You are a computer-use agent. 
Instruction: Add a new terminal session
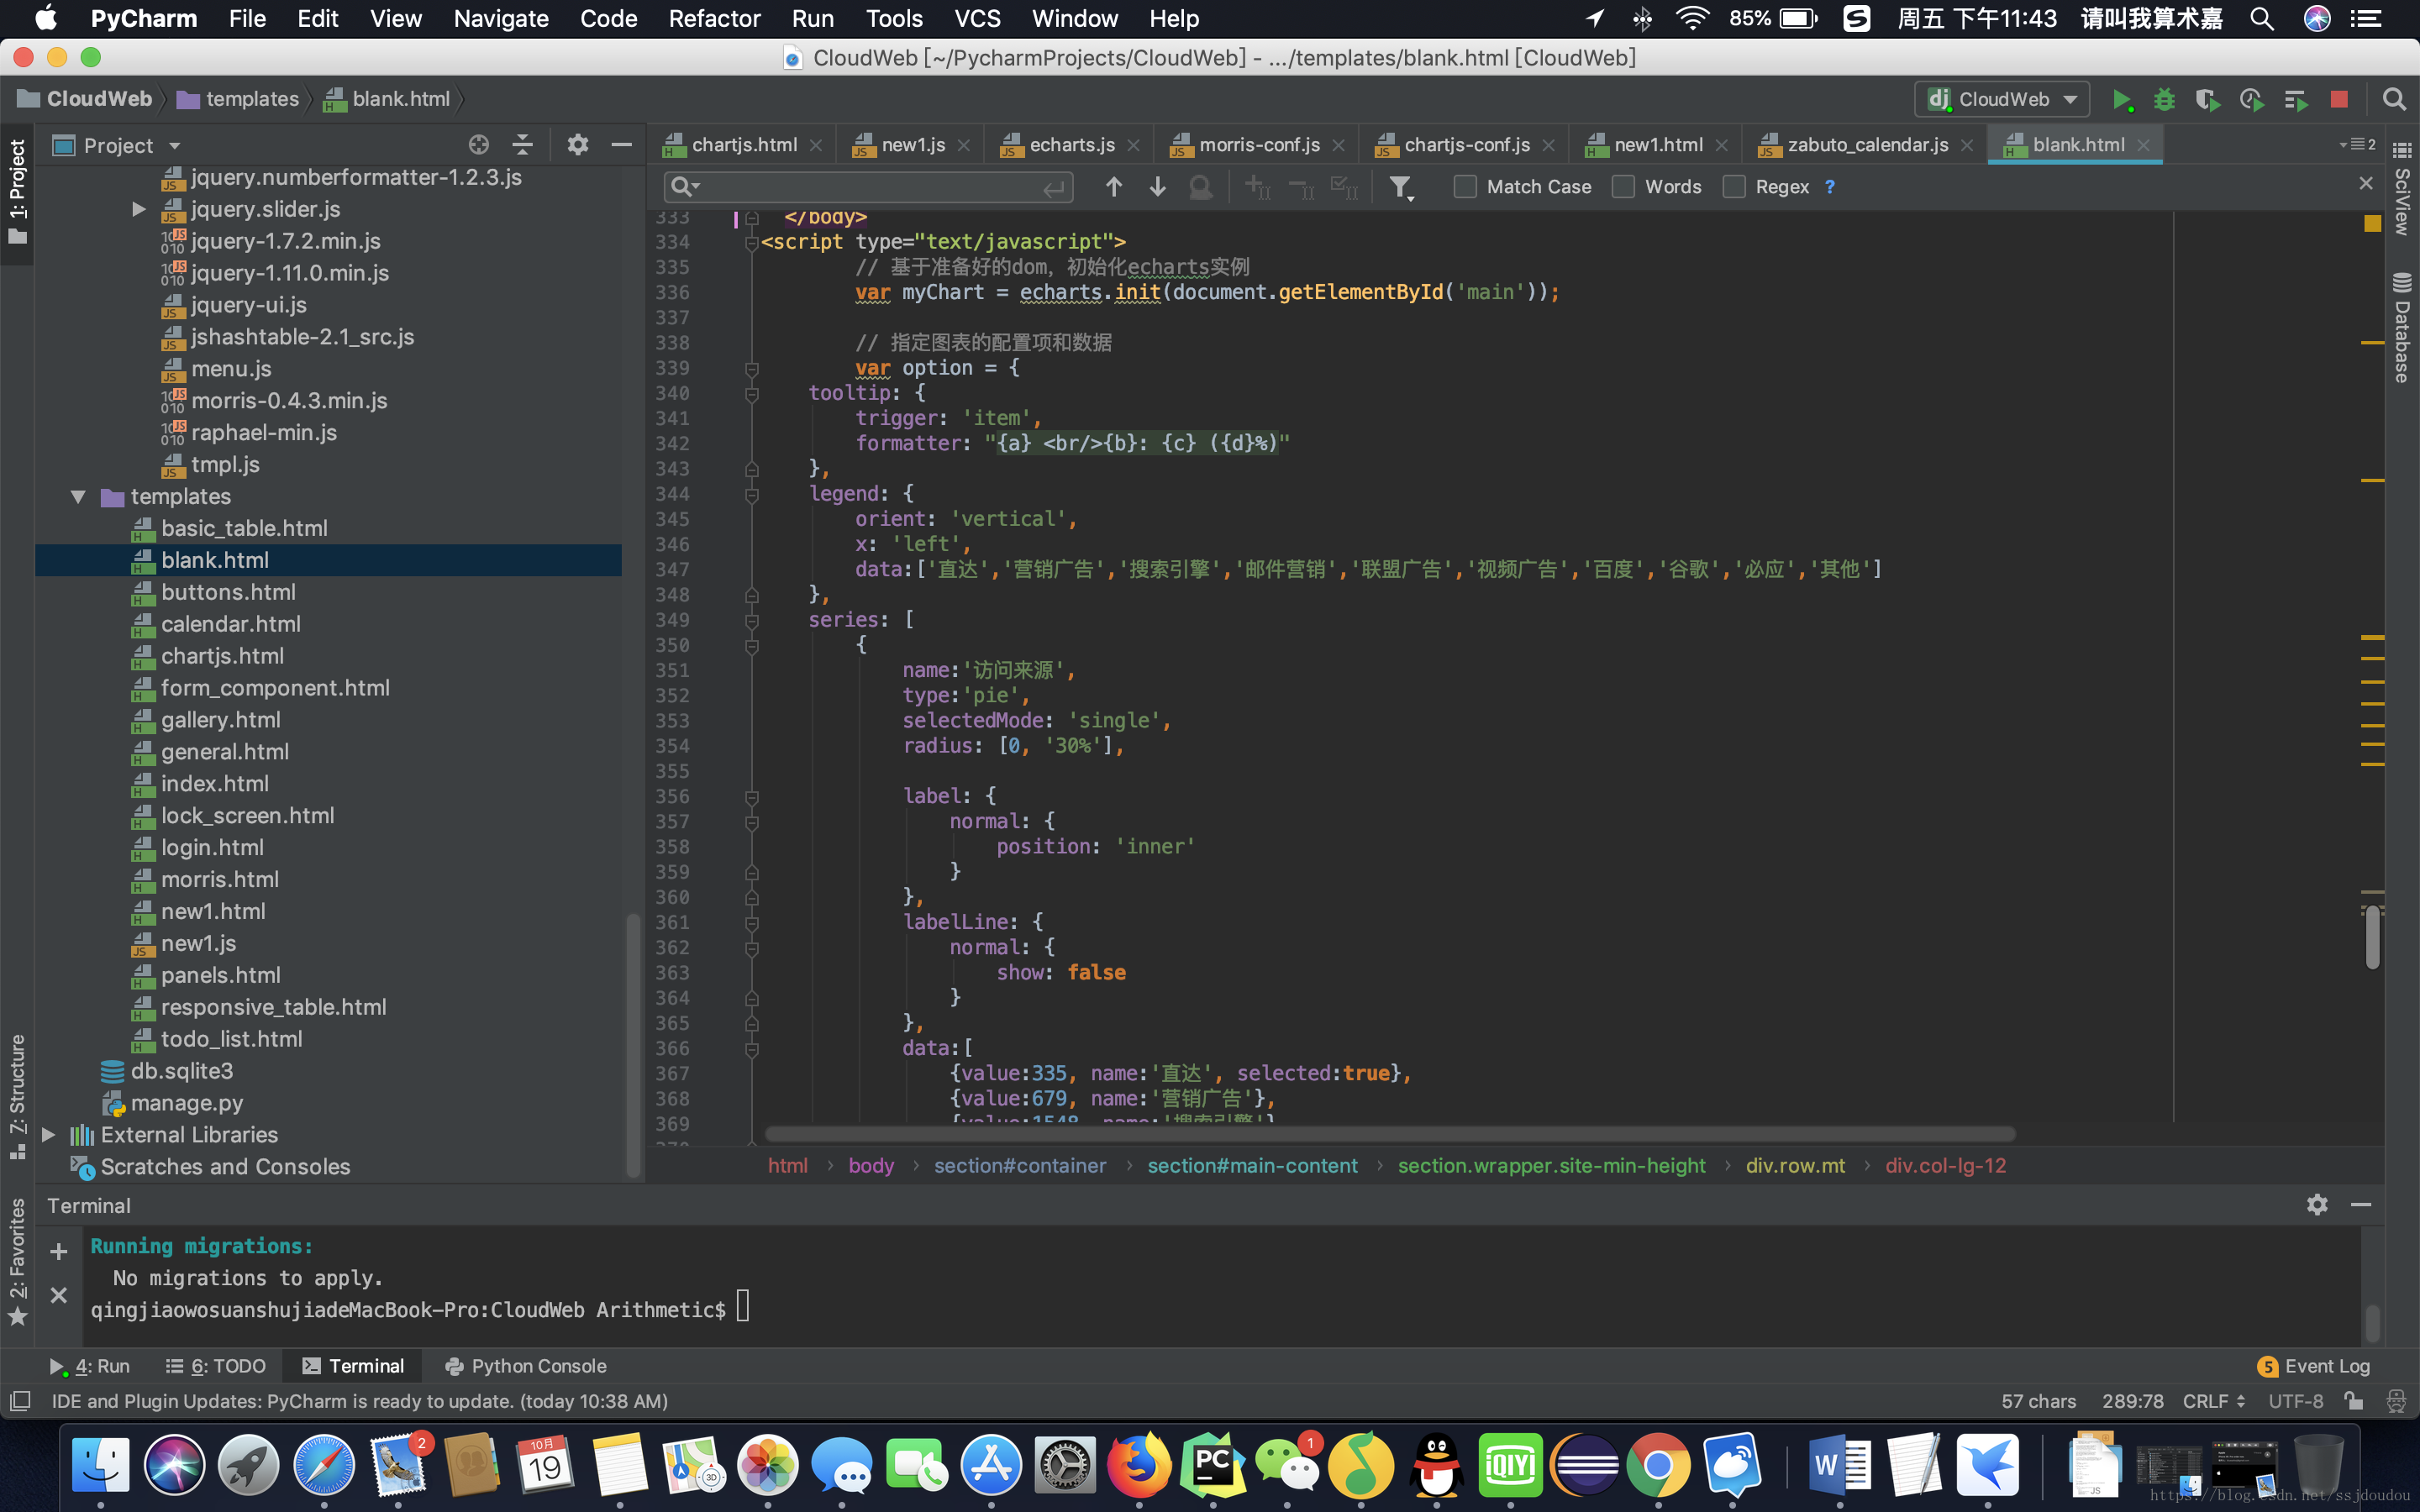coord(59,1251)
